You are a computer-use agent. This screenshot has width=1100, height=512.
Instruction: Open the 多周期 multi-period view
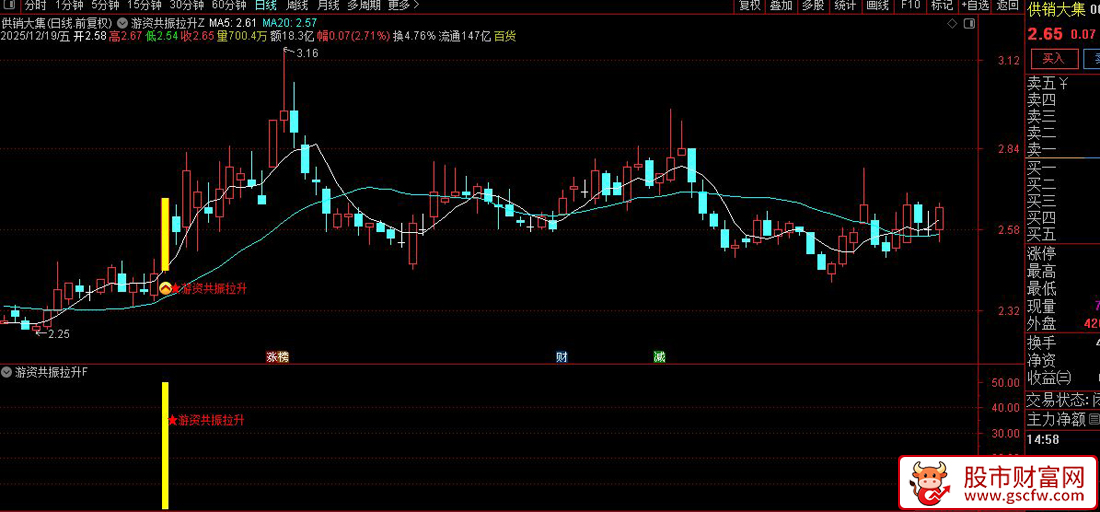pos(365,5)
